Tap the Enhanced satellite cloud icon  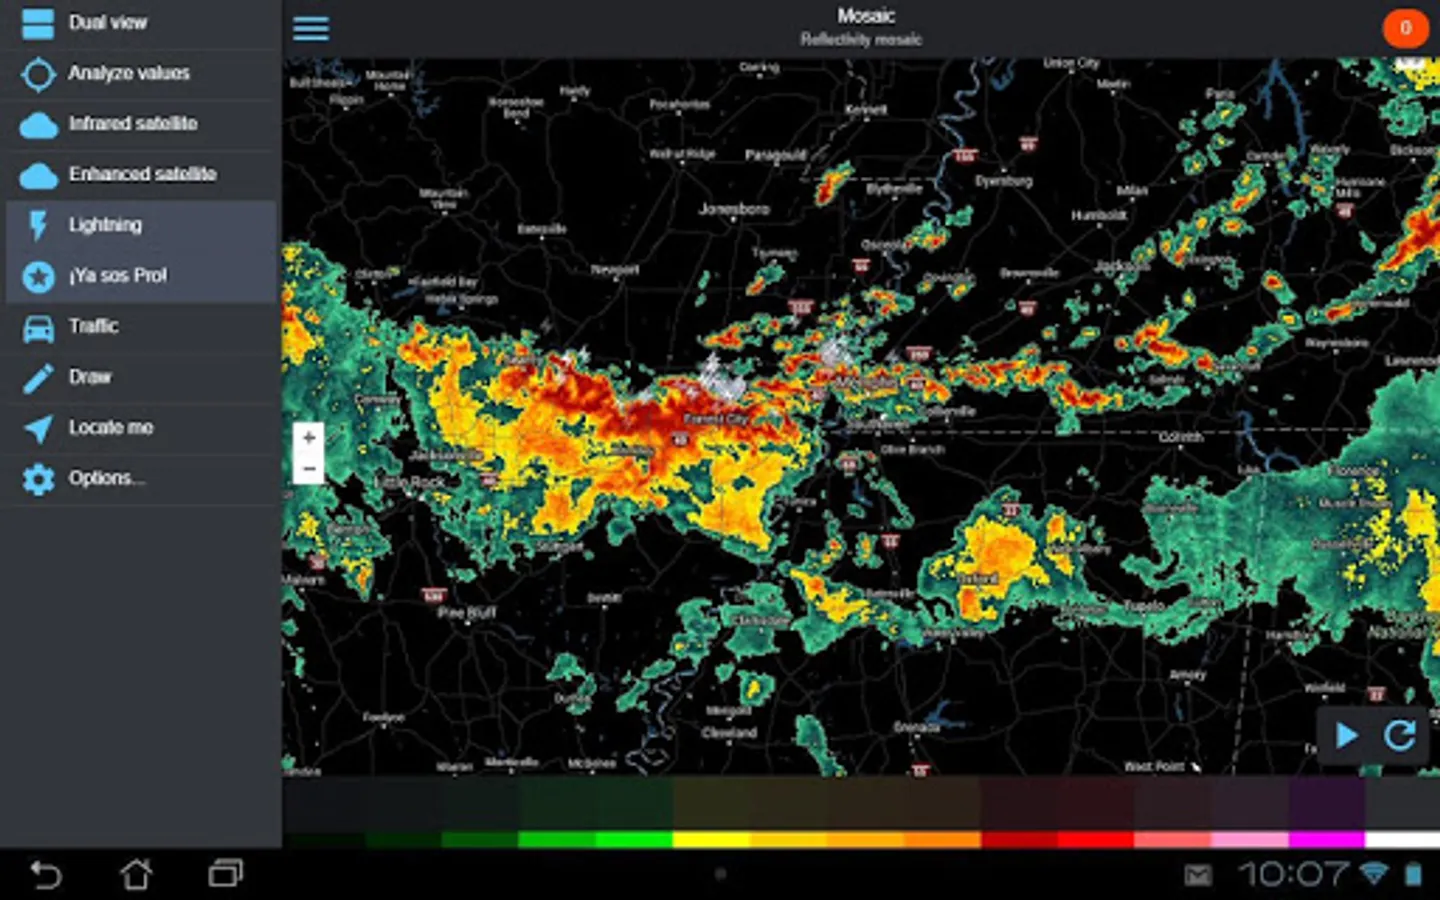pyautogui.click(x=39, y=176)
